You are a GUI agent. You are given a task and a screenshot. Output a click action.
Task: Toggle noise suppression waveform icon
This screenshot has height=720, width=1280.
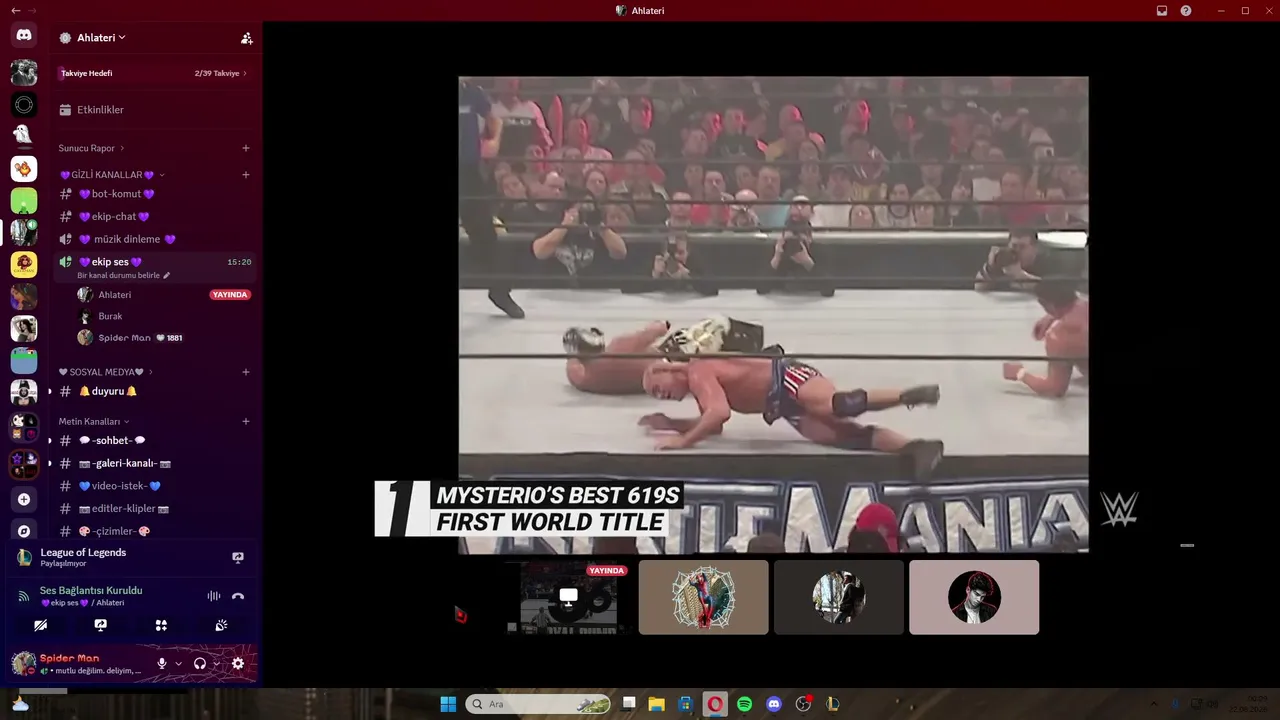[x=213, y=596]
